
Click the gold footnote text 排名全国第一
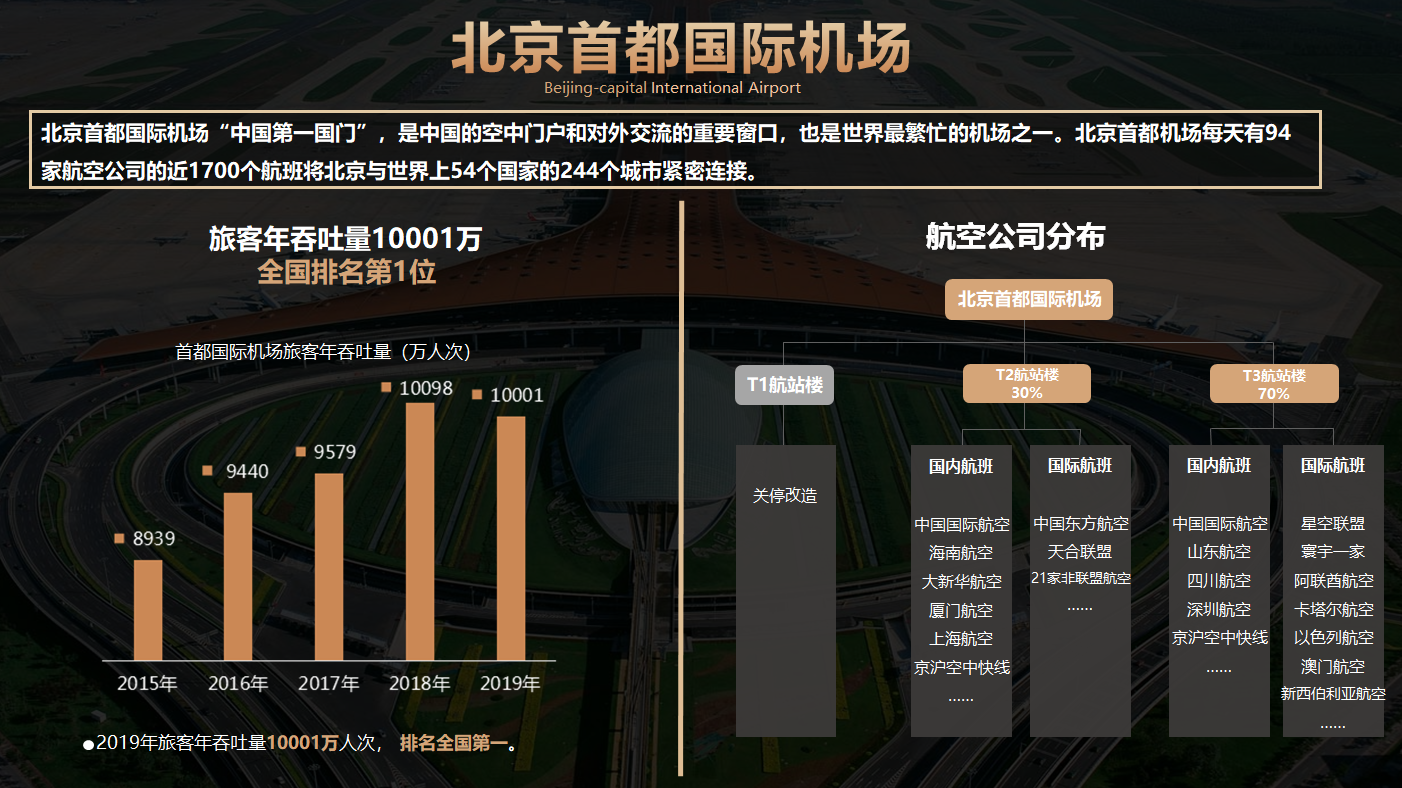coord(454,743)
